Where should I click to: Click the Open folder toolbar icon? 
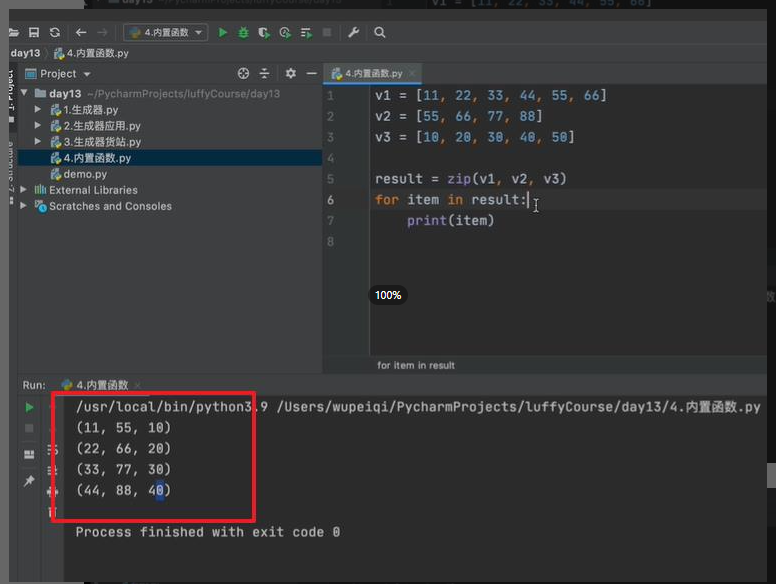(x=13, y=33)
